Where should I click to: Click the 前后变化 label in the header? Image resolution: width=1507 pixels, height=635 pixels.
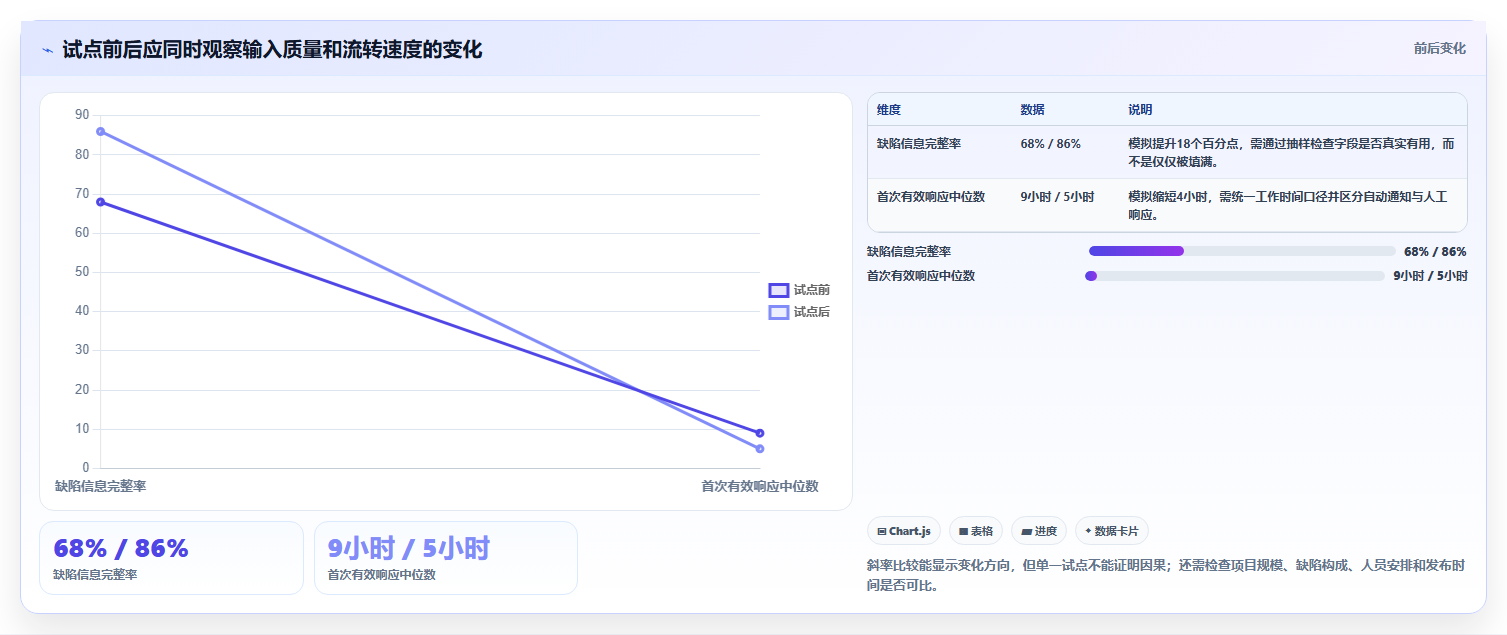pos(1440,48)
